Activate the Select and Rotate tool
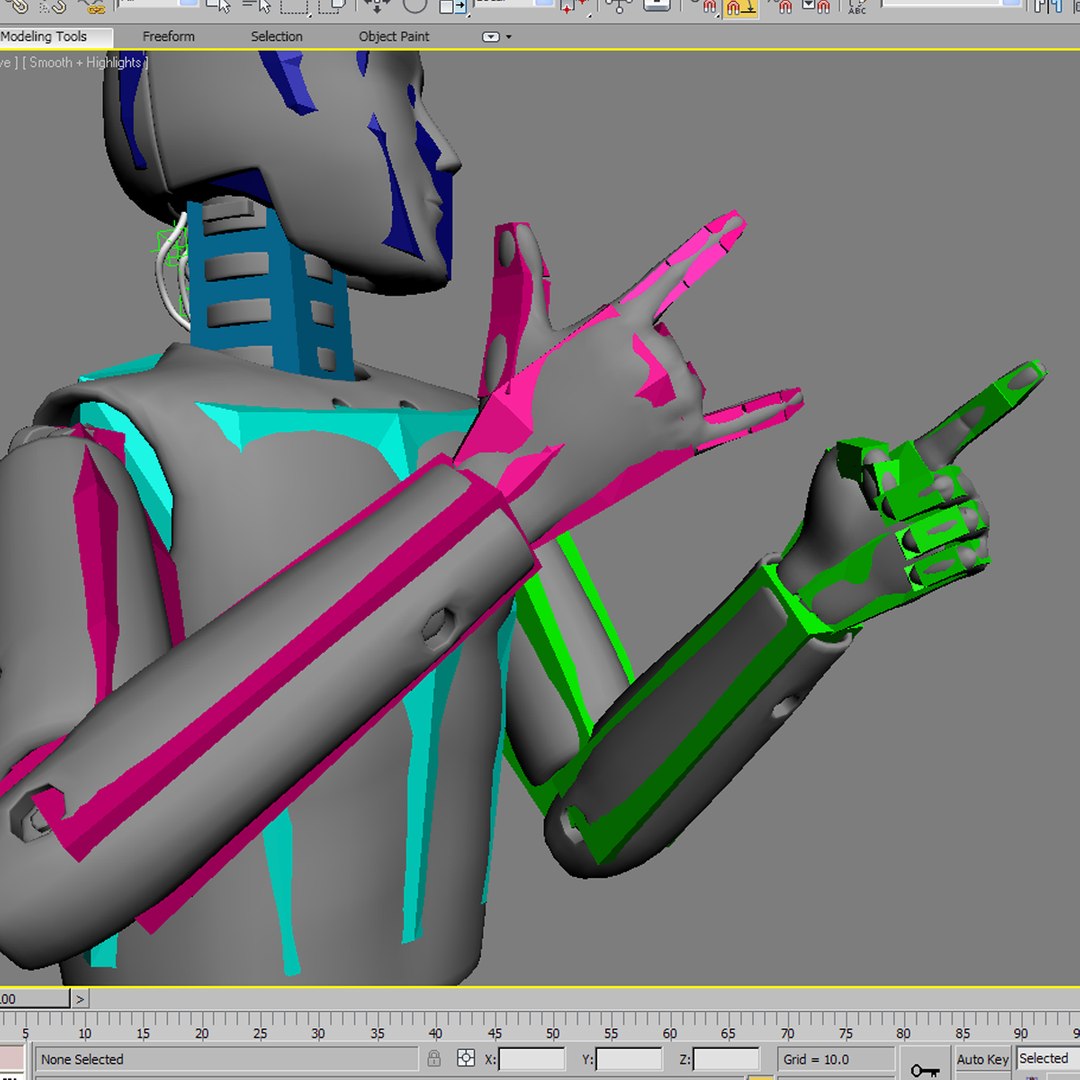 coord(415,6)
